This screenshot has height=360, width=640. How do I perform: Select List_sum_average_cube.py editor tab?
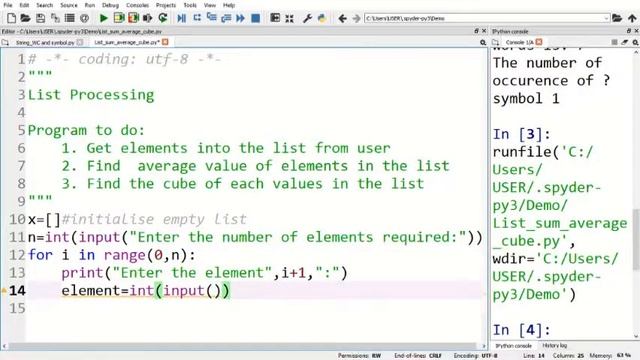(x=127, y=42)
